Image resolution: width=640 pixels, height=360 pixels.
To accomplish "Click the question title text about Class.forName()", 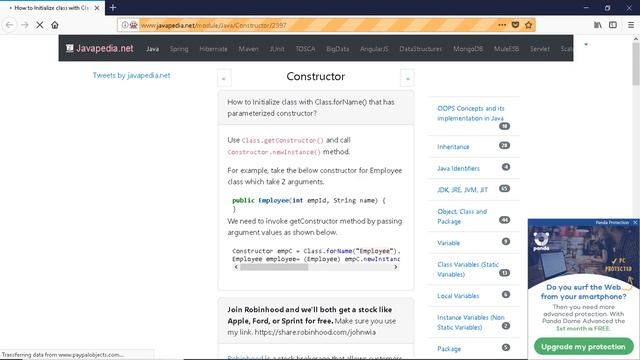I will (x=311, y=108).
